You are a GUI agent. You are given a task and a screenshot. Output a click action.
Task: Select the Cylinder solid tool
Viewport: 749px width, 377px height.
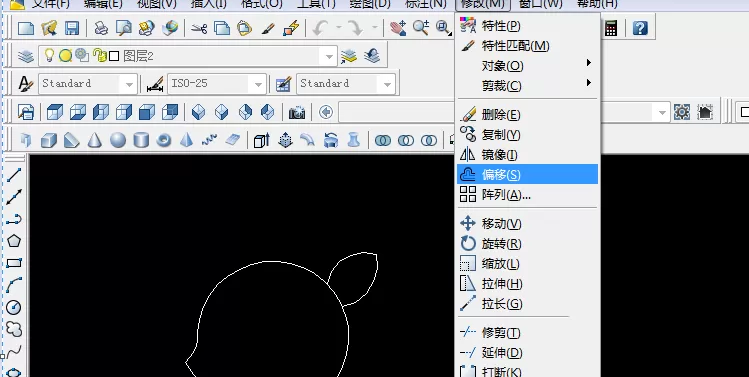(140, 140)
